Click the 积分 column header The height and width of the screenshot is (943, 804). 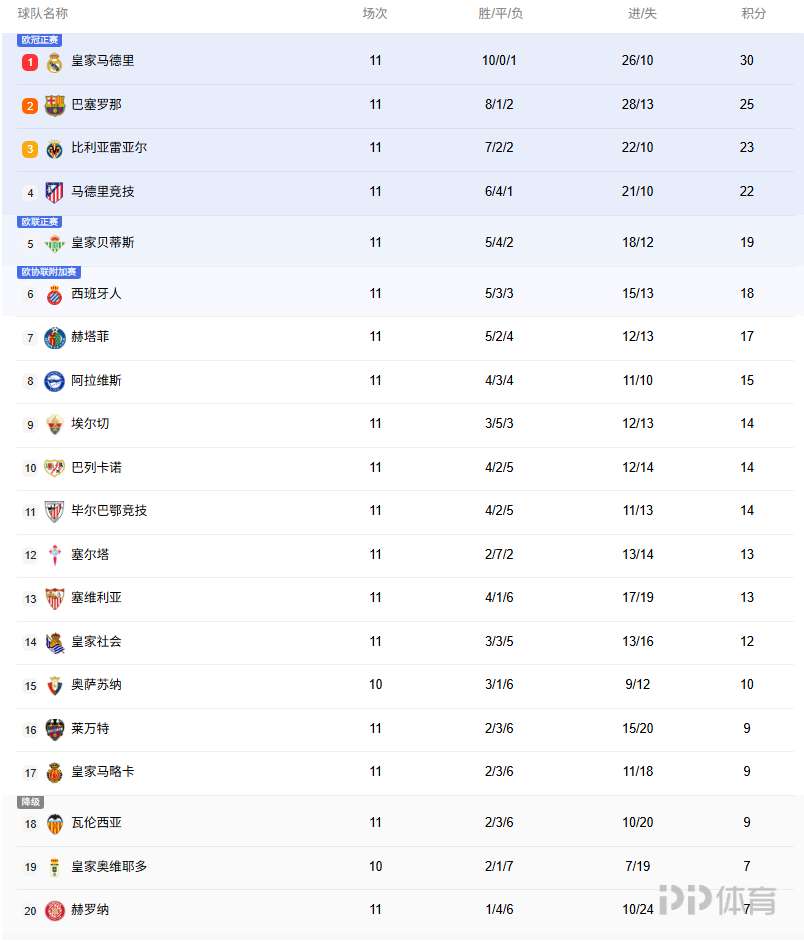(x=753, y=13)
